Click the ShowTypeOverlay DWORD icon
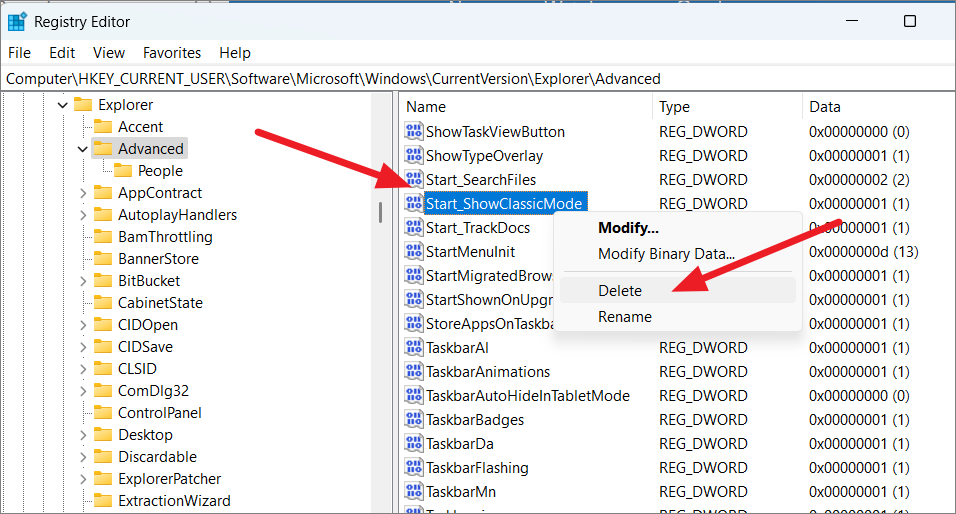 (414, 155)
